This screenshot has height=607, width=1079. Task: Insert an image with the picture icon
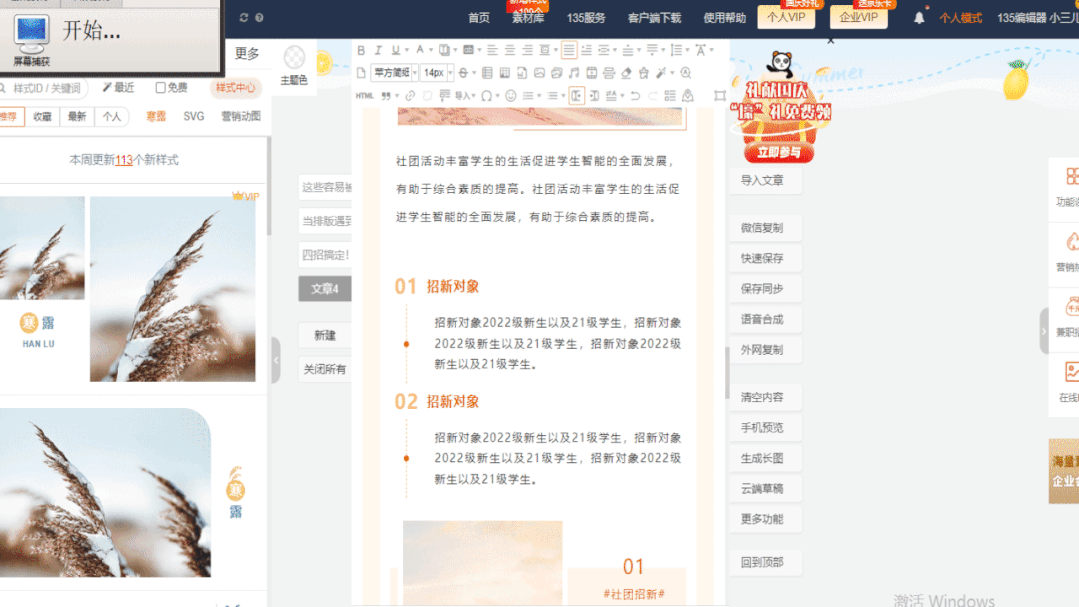point(540,72)
